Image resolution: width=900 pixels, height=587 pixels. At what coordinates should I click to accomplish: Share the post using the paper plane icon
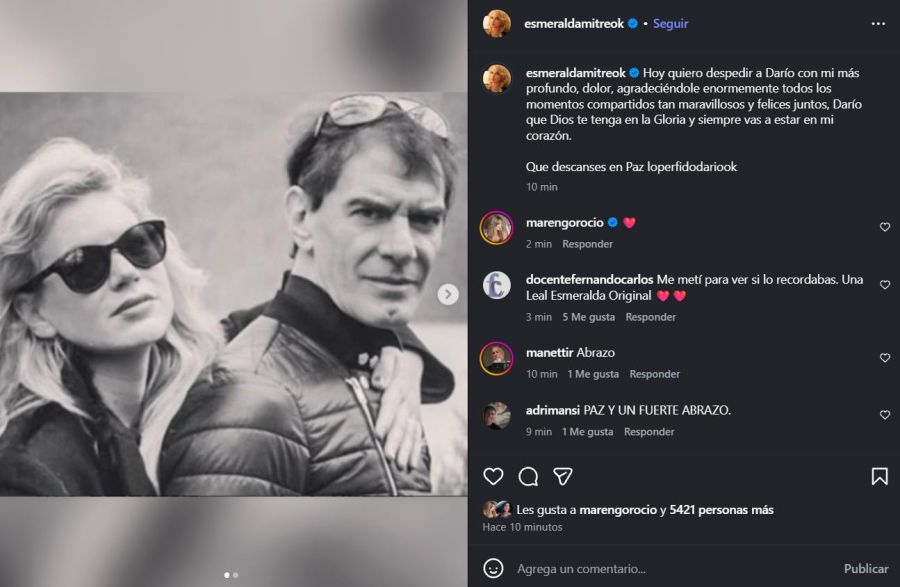(x=561, y=474)
